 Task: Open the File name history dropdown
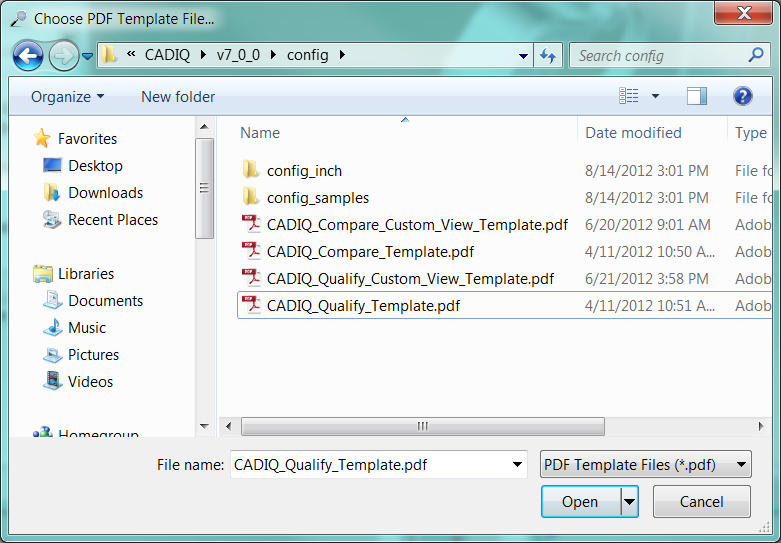[517, 464]
